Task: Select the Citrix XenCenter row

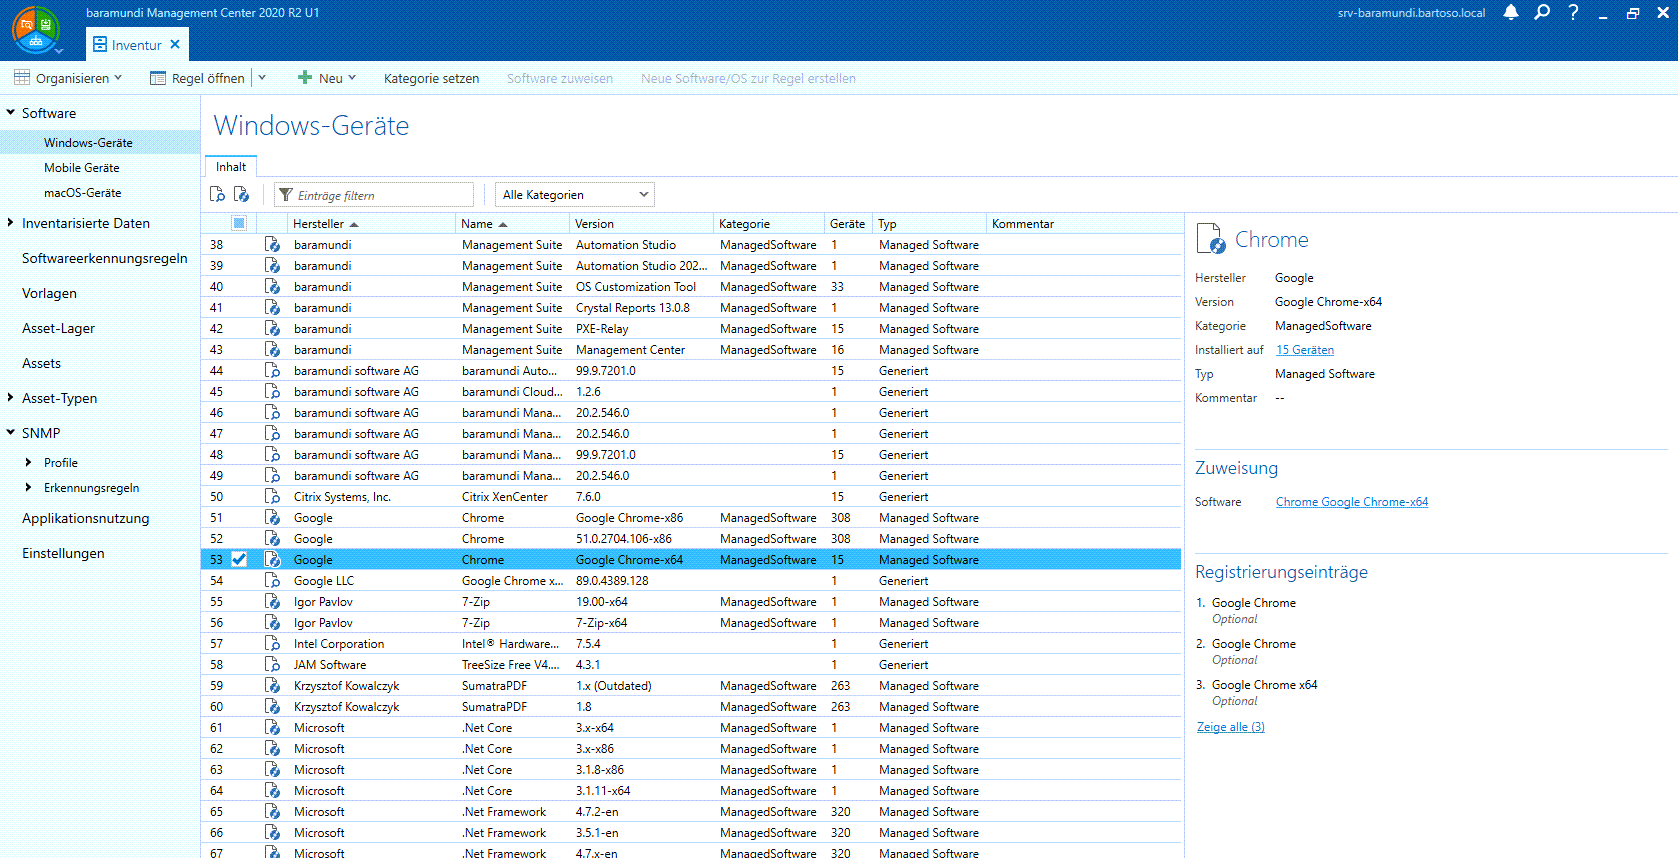Action: 691,497
